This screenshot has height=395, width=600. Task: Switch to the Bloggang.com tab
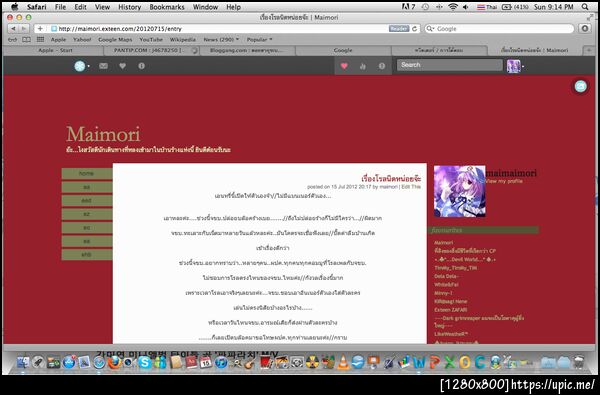point(247,50)
